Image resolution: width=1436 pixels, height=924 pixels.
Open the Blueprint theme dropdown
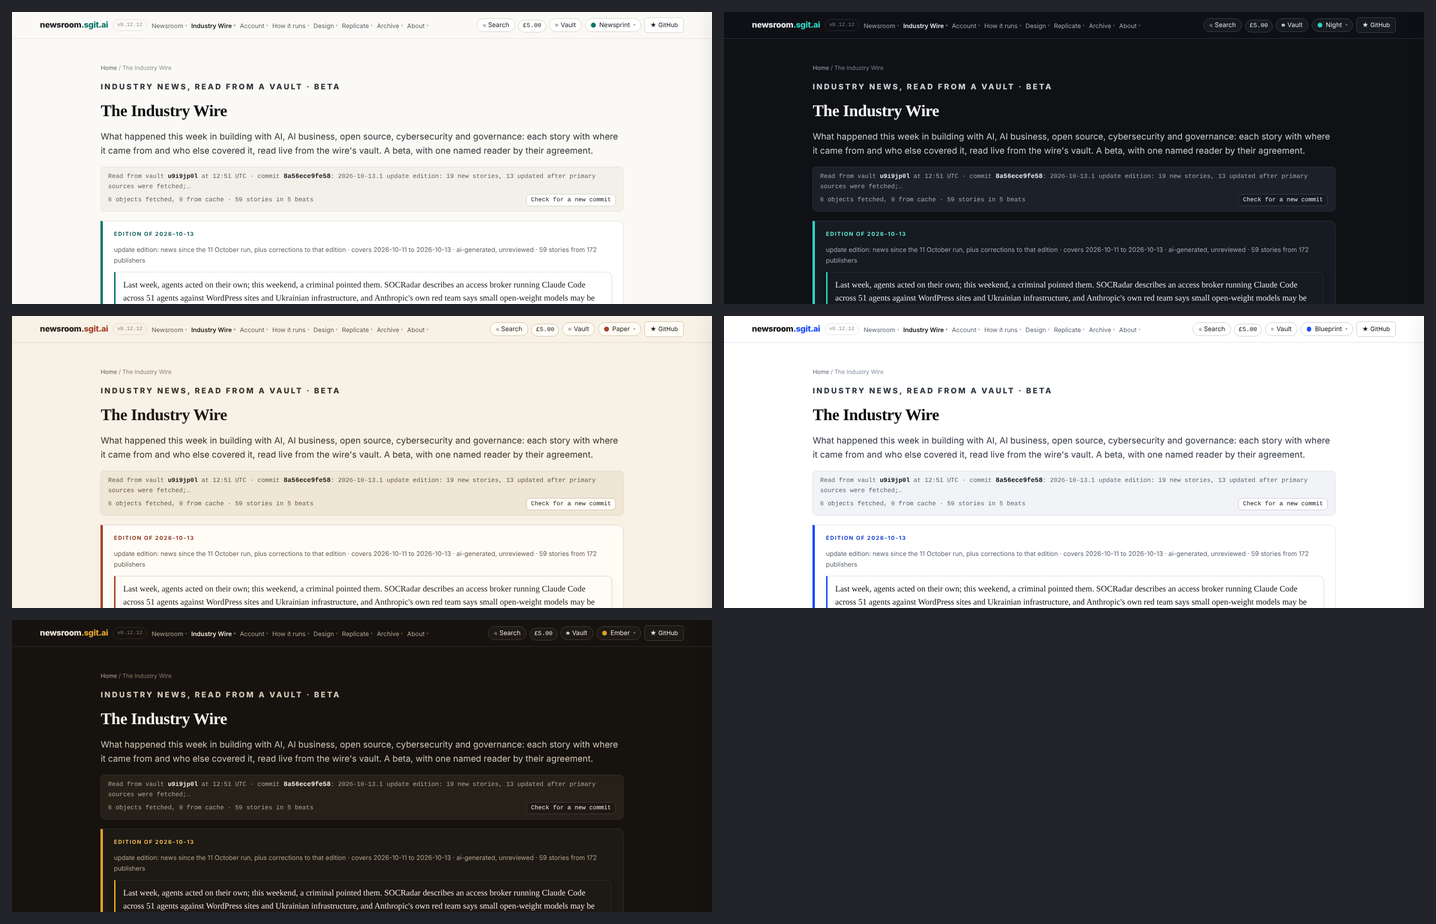[x=1326, y=329]
